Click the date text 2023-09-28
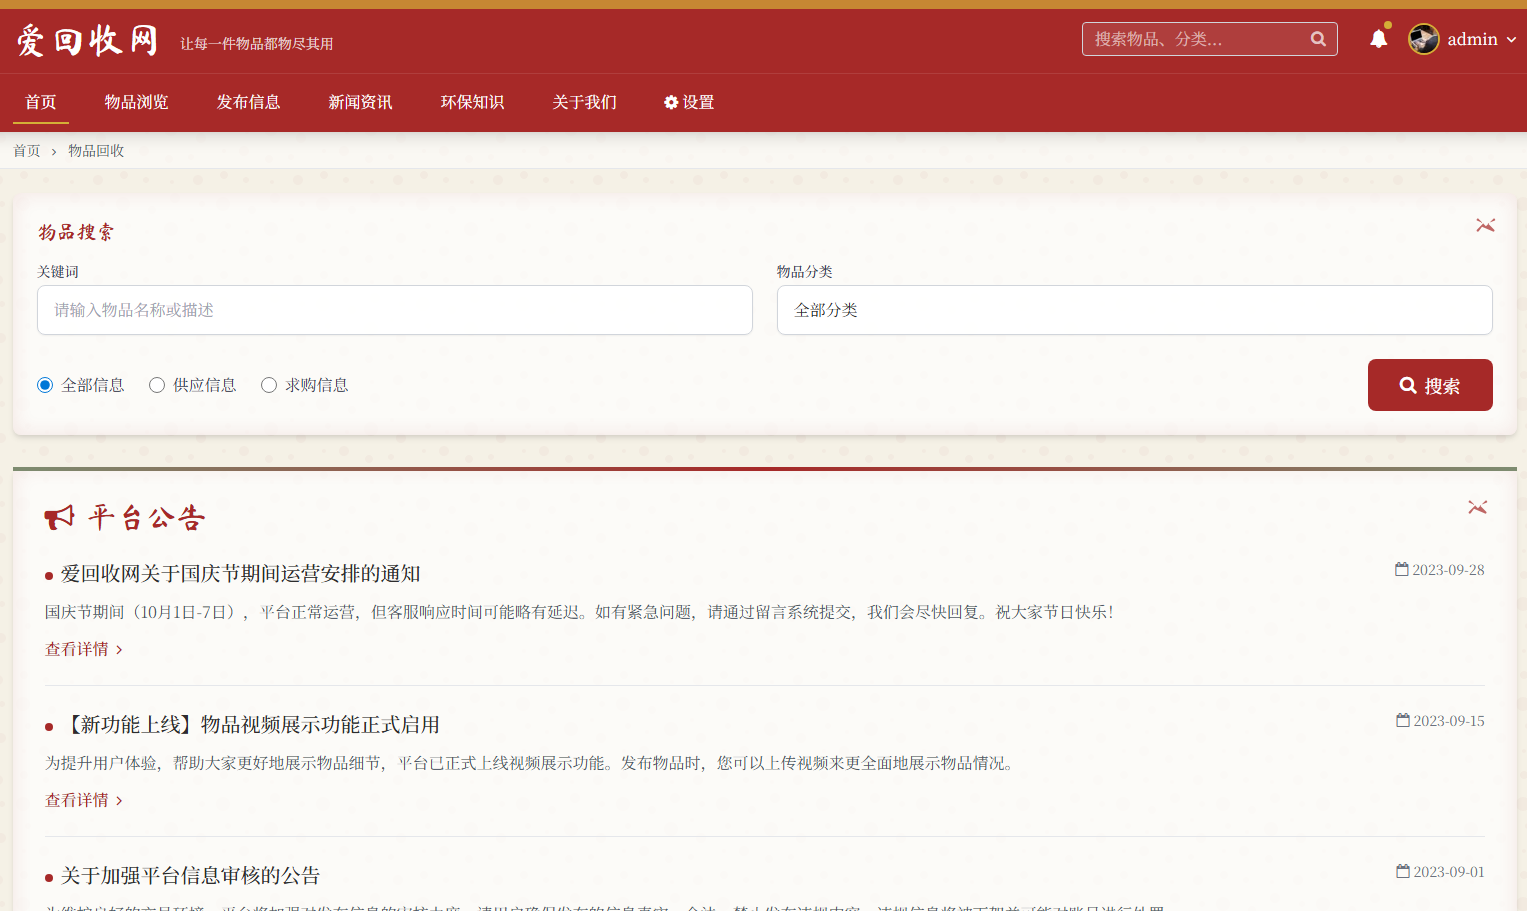This screenshot has width=1527, height=911. tap(1448, 570)
